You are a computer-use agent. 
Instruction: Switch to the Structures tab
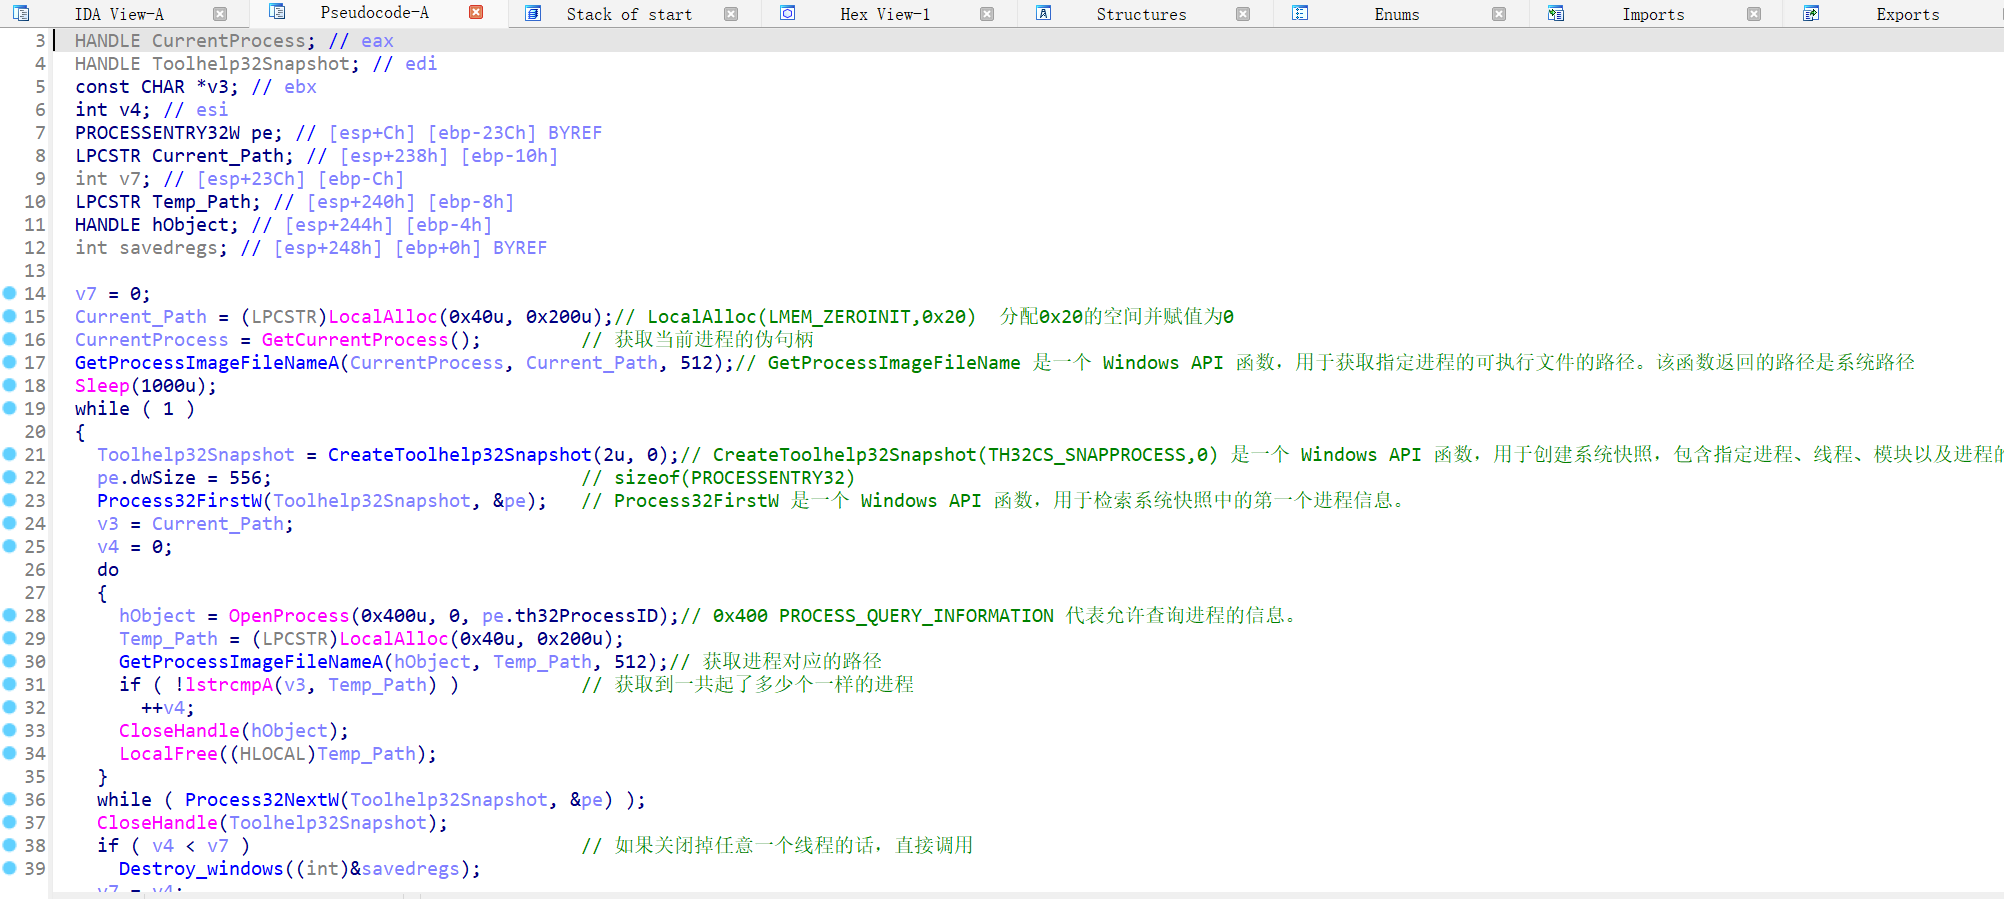coord(1140,14)
